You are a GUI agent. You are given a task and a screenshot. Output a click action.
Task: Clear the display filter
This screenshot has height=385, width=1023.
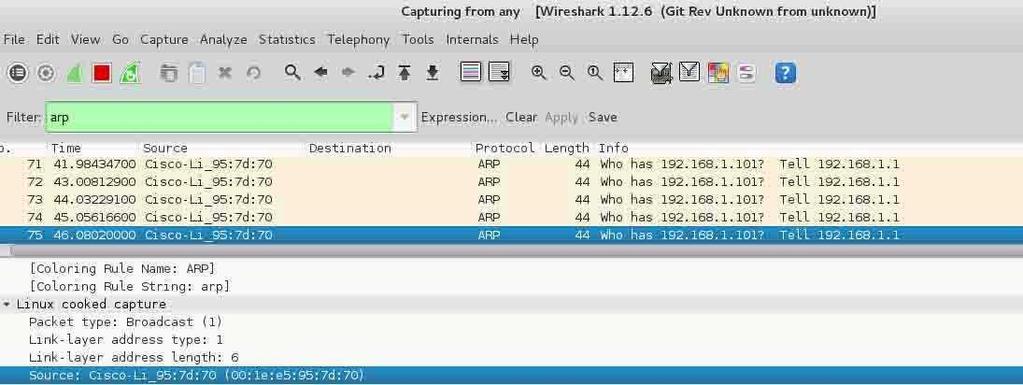(521, 117)
